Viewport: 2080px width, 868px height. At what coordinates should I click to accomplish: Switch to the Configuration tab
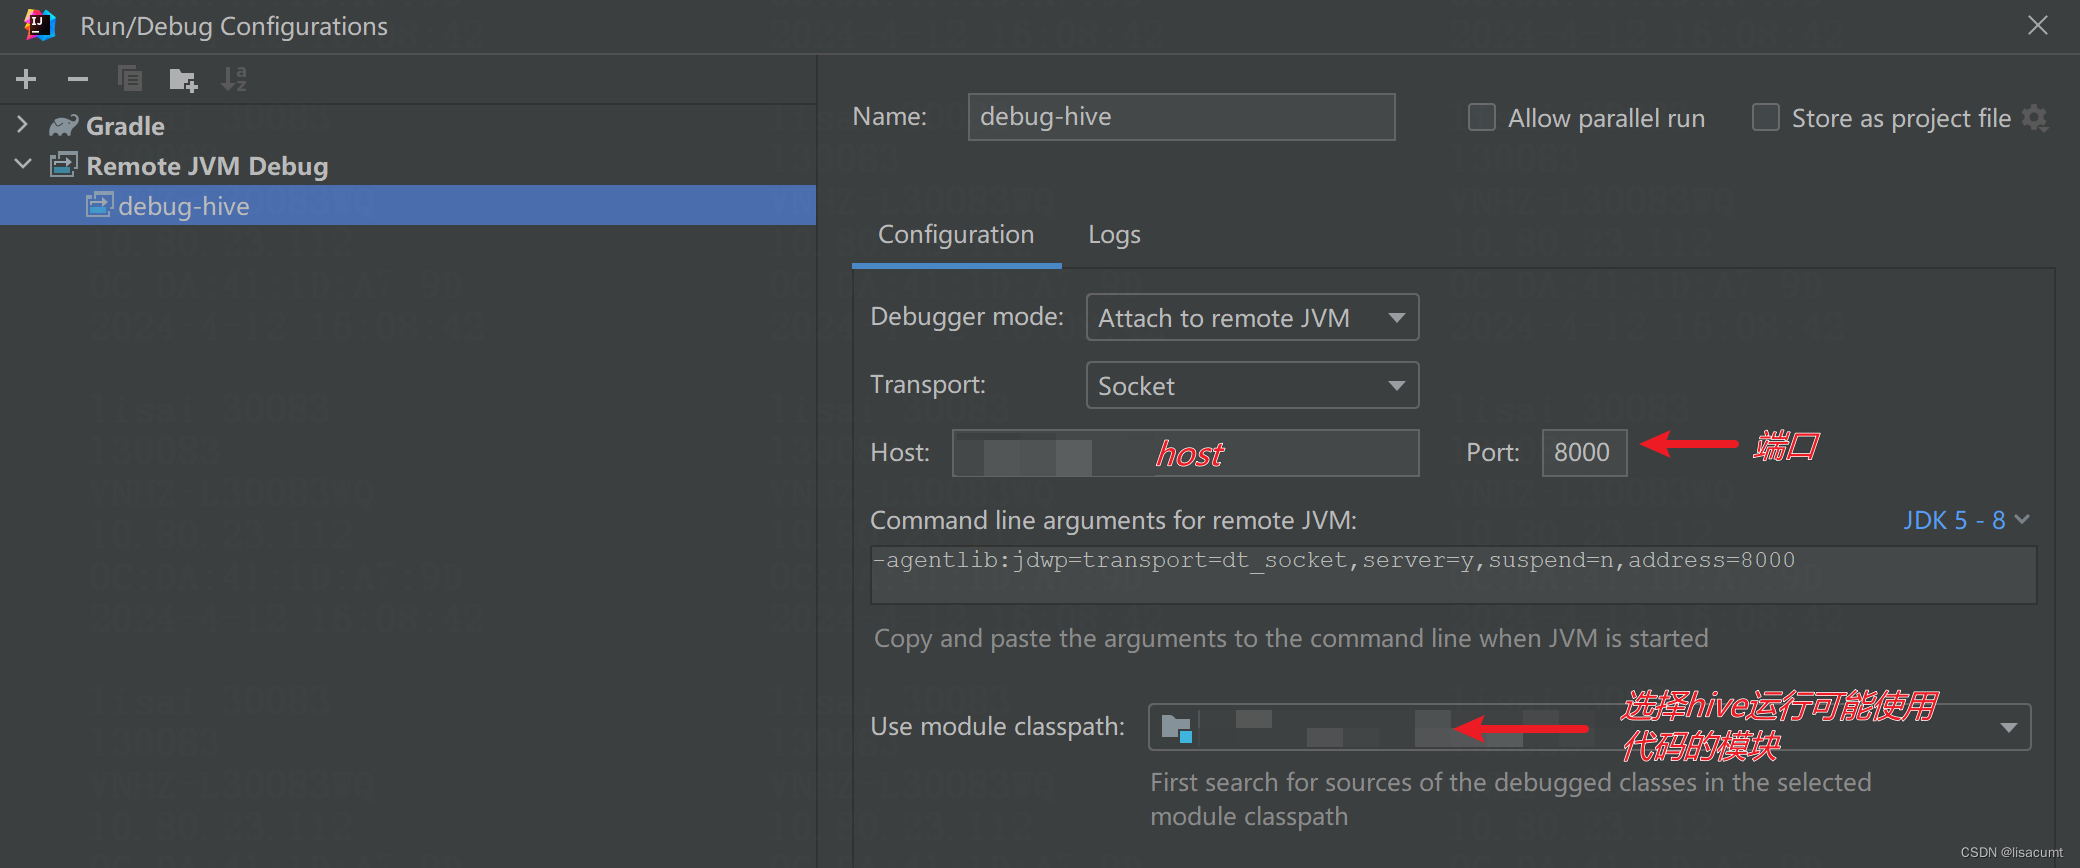point(956,235)
